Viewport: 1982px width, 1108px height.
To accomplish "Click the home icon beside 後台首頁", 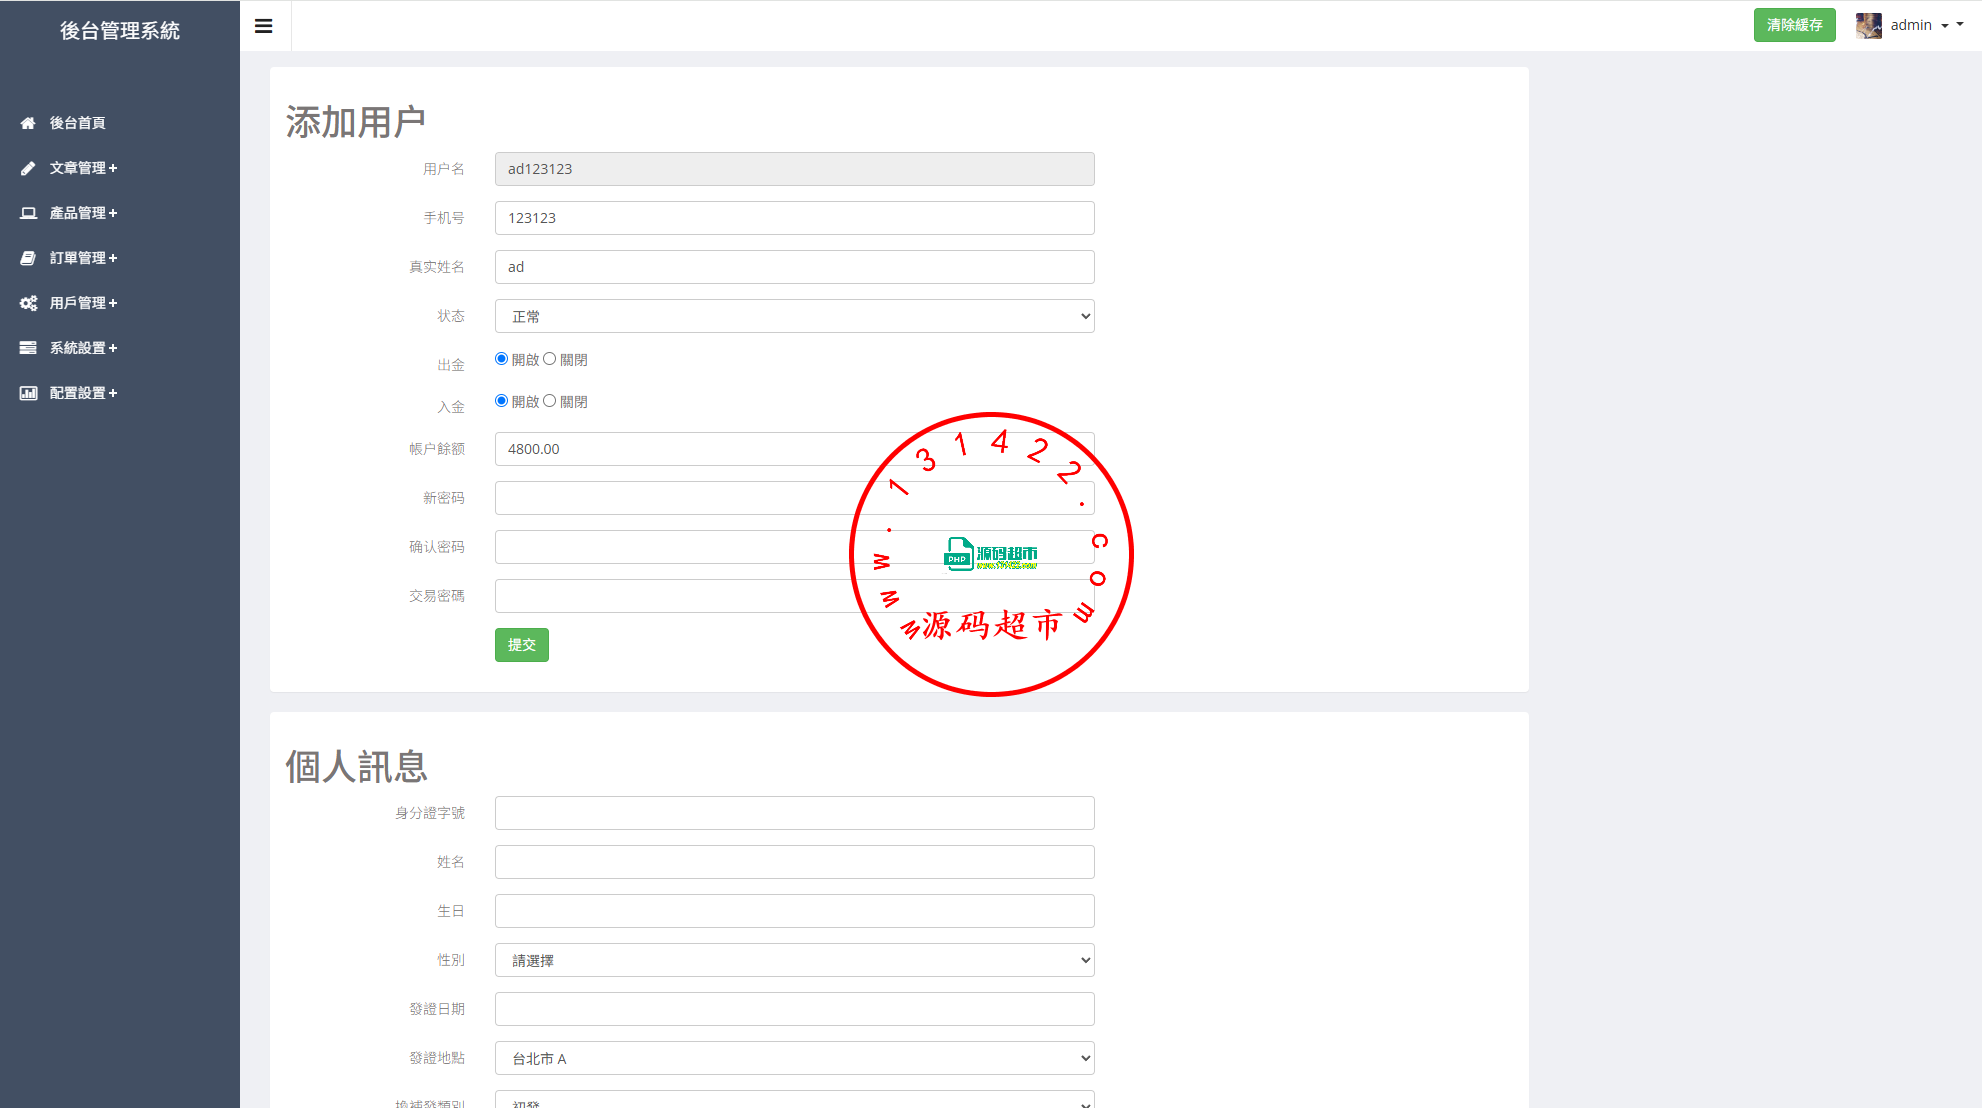I will point(28,123).
